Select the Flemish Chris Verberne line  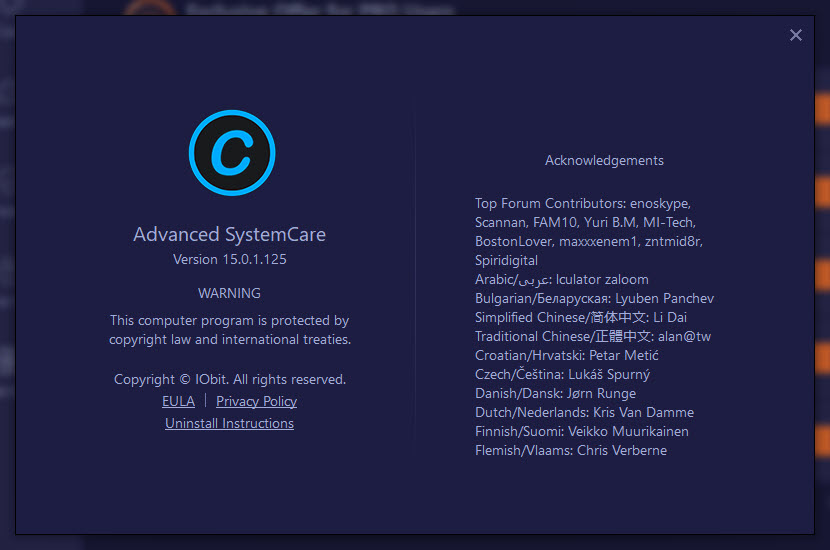571,450
